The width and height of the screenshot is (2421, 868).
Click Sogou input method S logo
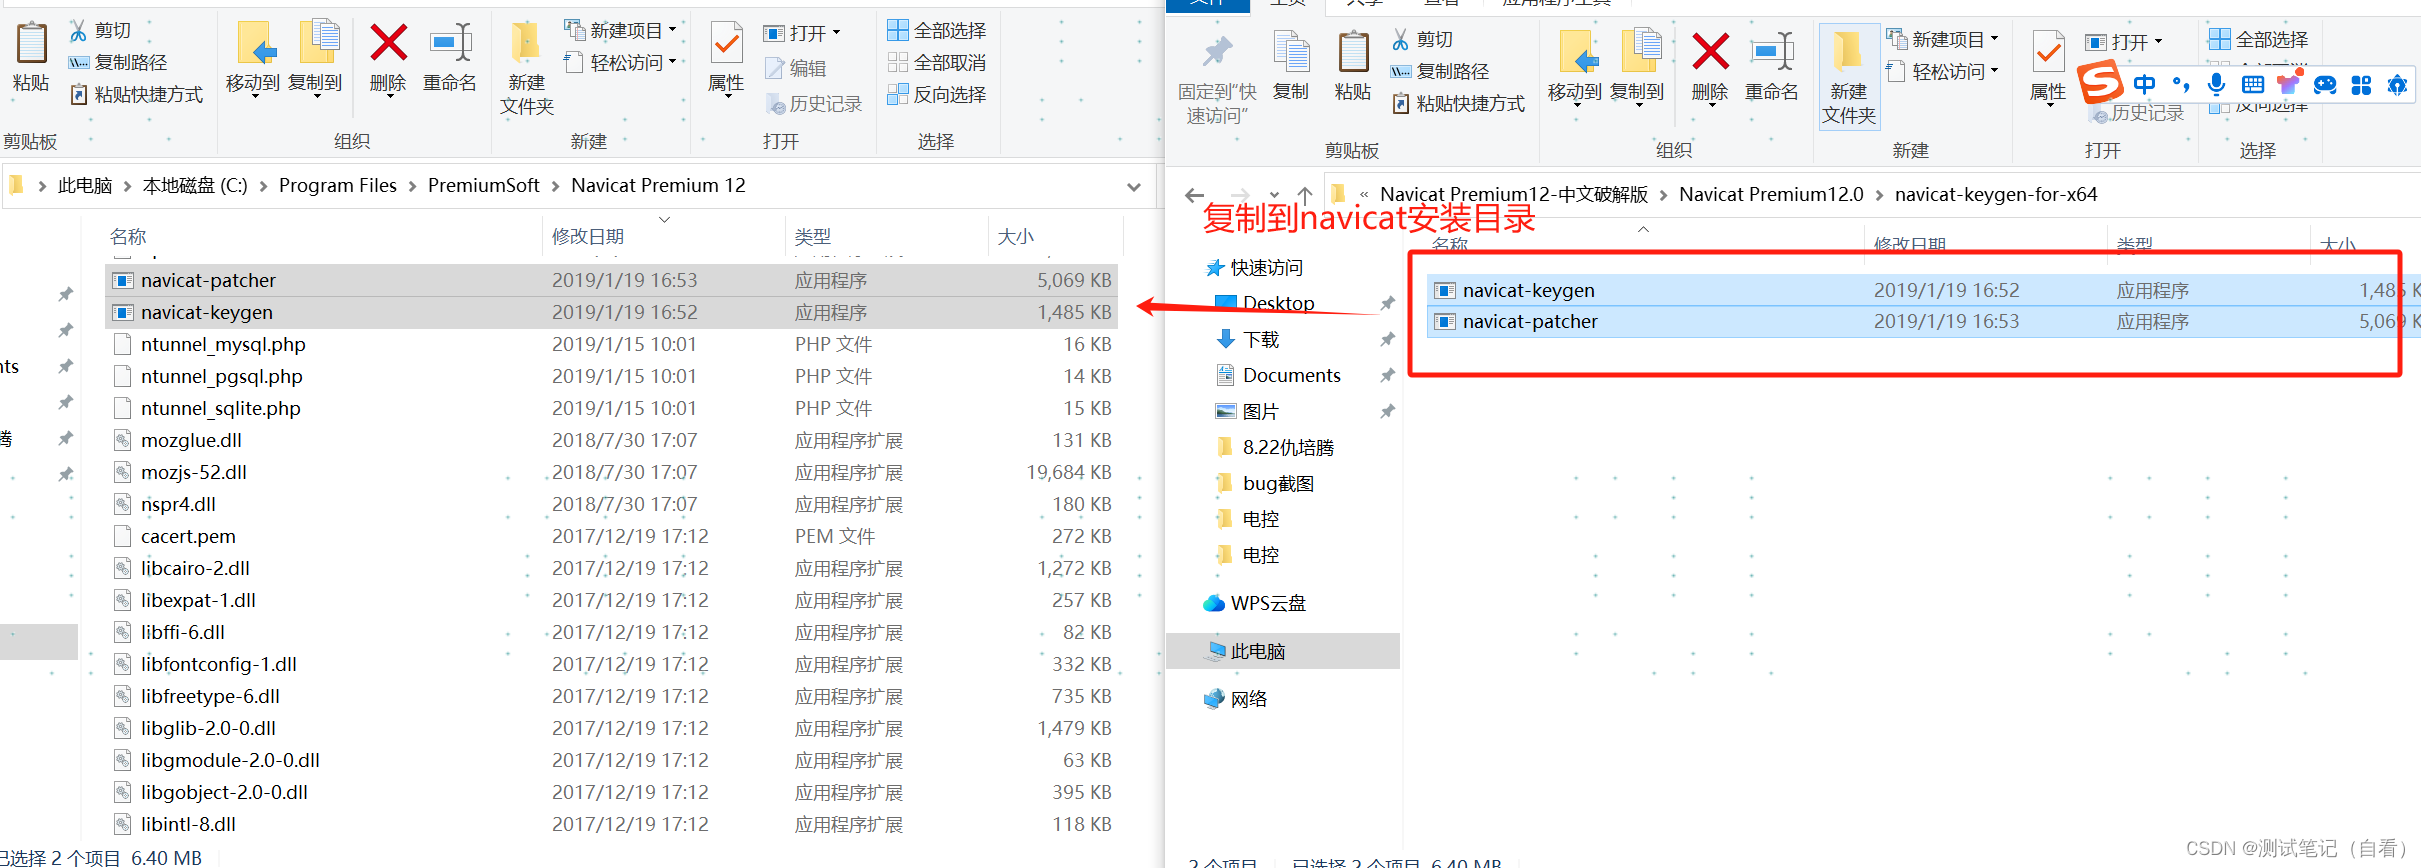click(x=2100, y=82)
